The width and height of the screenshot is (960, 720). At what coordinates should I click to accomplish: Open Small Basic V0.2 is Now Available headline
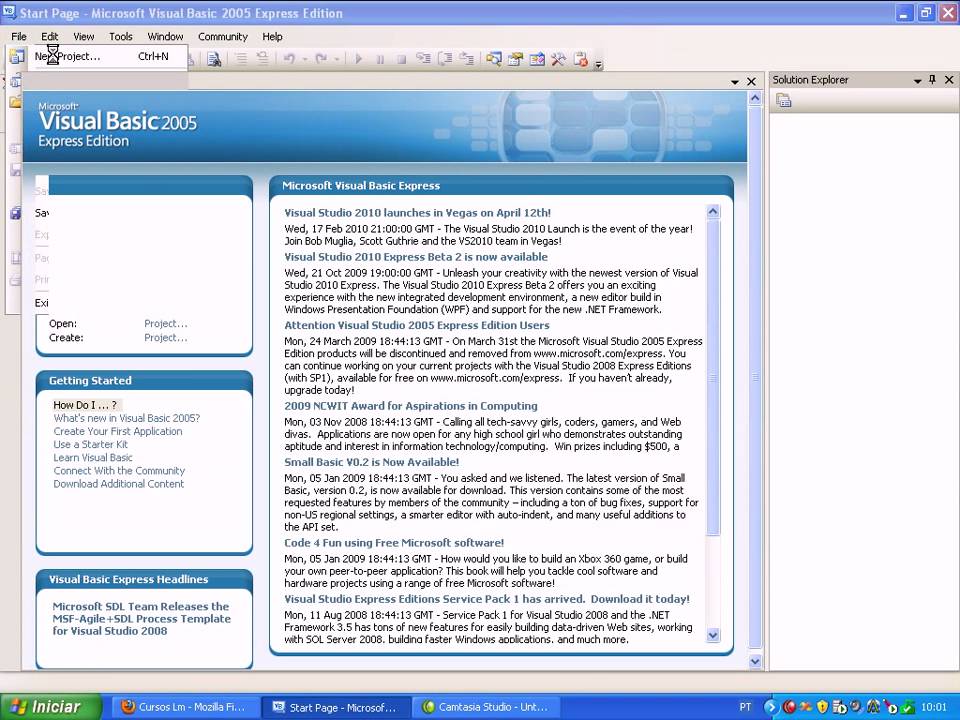coord(372,462)
